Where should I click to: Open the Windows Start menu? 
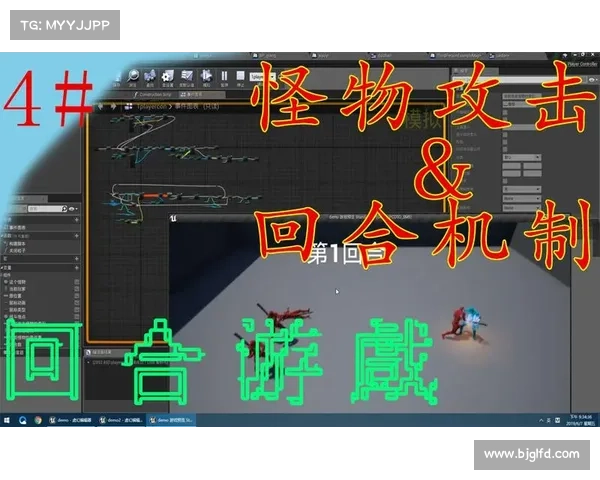pos(7,420)
